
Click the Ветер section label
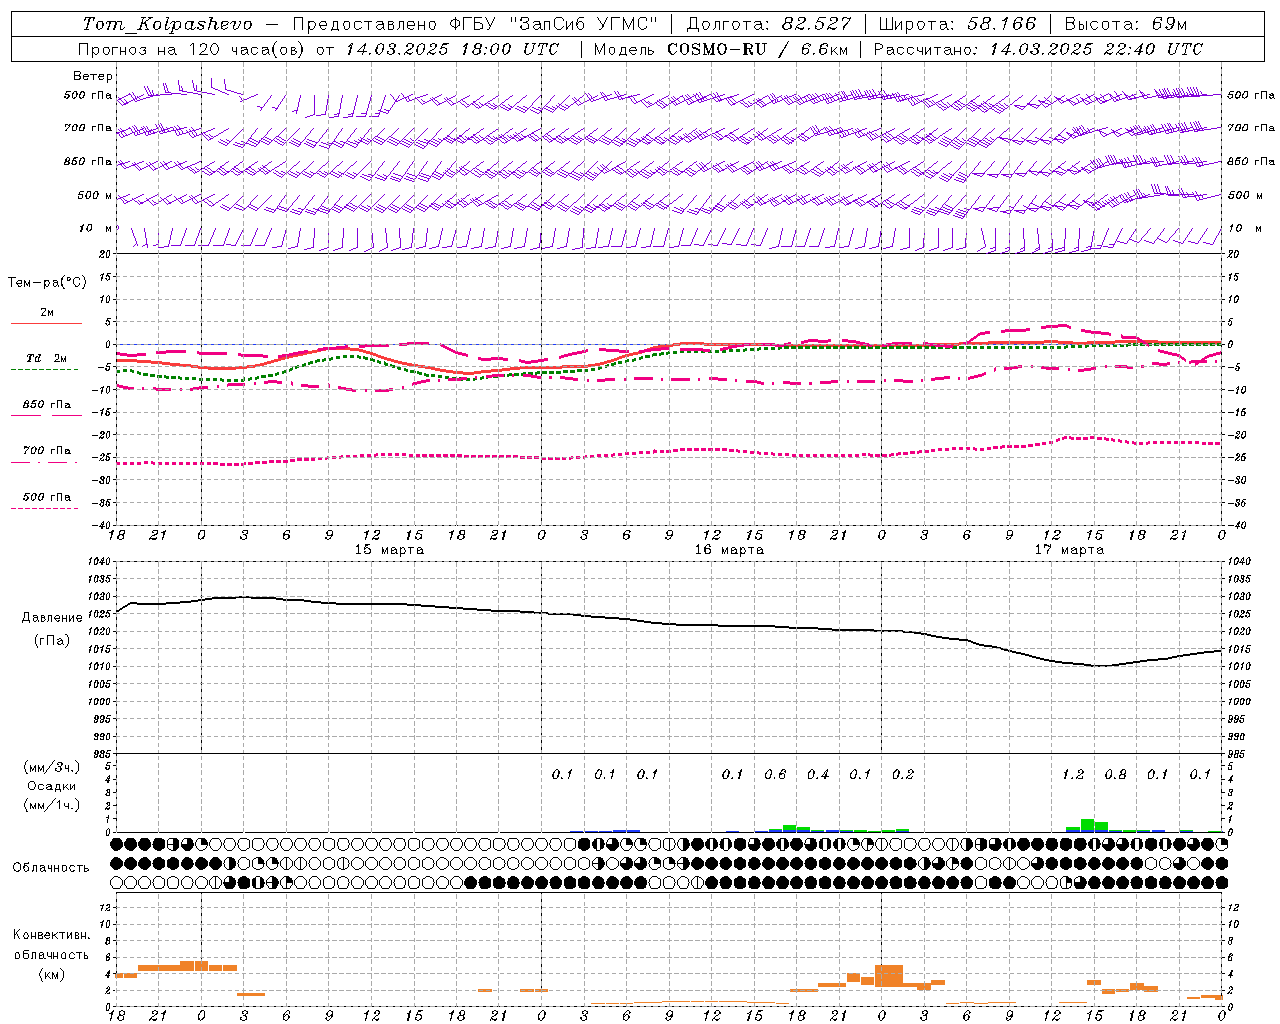[92, 76]
